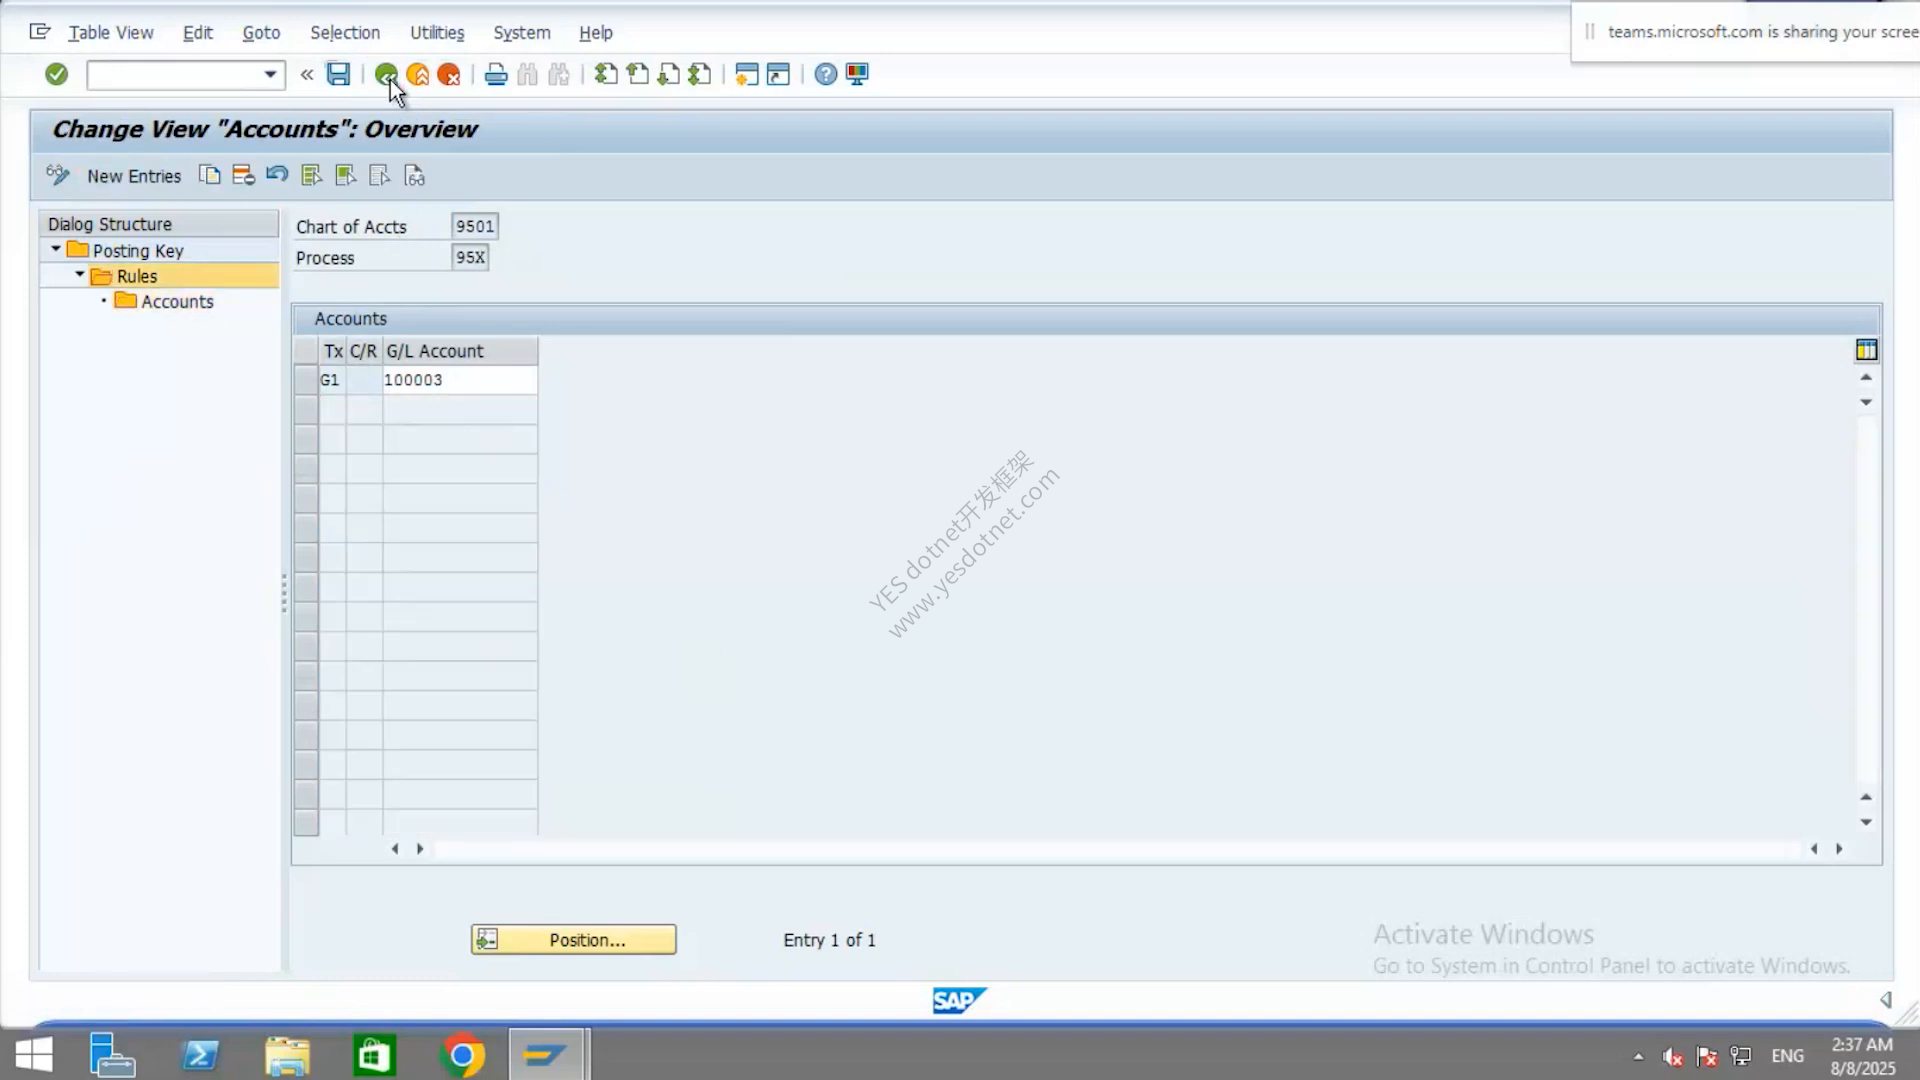Click the Undo Change icon
Viewport: 1920px width, 1080px height.
[x=277, y=175]
